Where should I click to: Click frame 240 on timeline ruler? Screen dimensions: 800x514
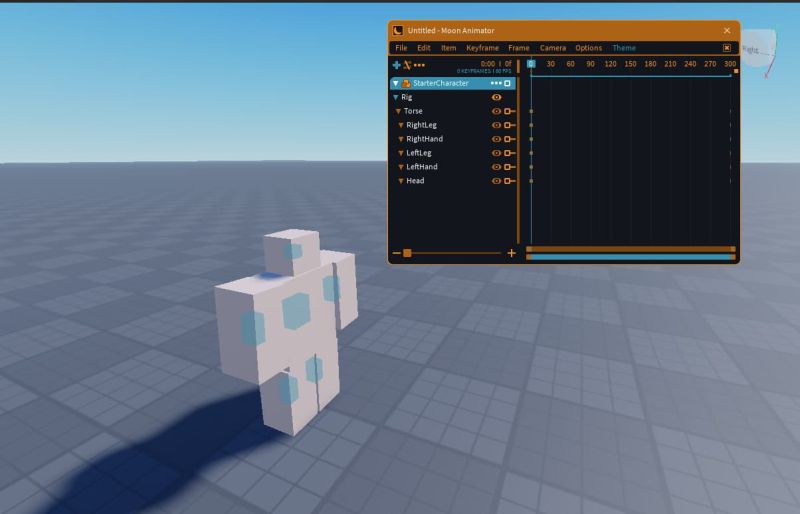coord(690,64)
